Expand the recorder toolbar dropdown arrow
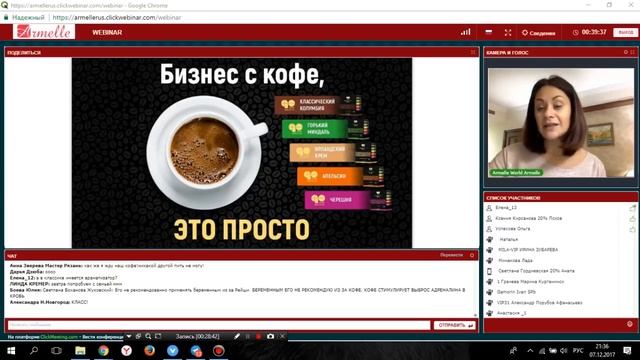The image size is (640, 360). click(x=129, y=336)
